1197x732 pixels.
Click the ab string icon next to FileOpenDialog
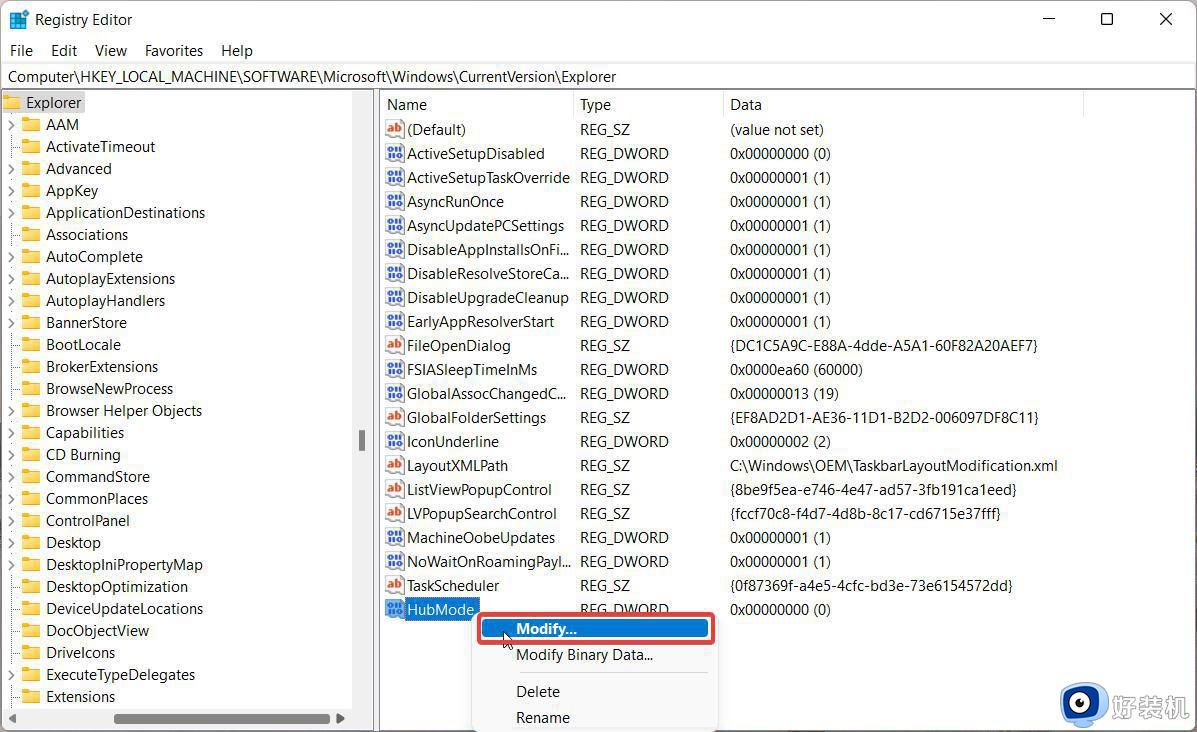pyautogui.click(x=394, y=345)
